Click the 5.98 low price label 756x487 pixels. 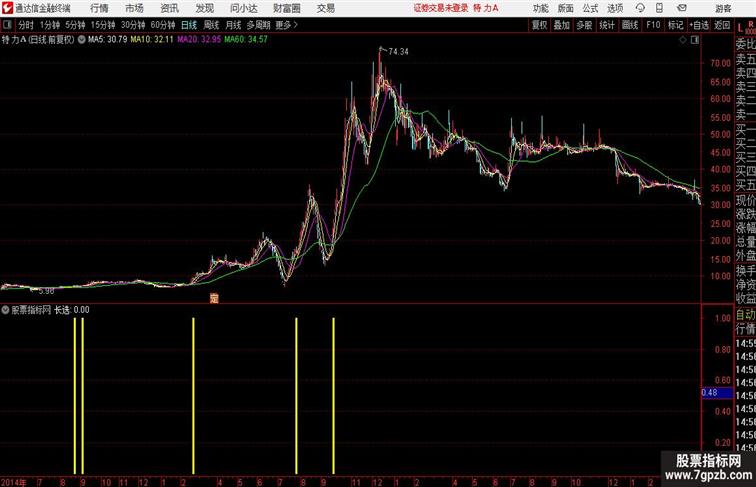point(46,291)
